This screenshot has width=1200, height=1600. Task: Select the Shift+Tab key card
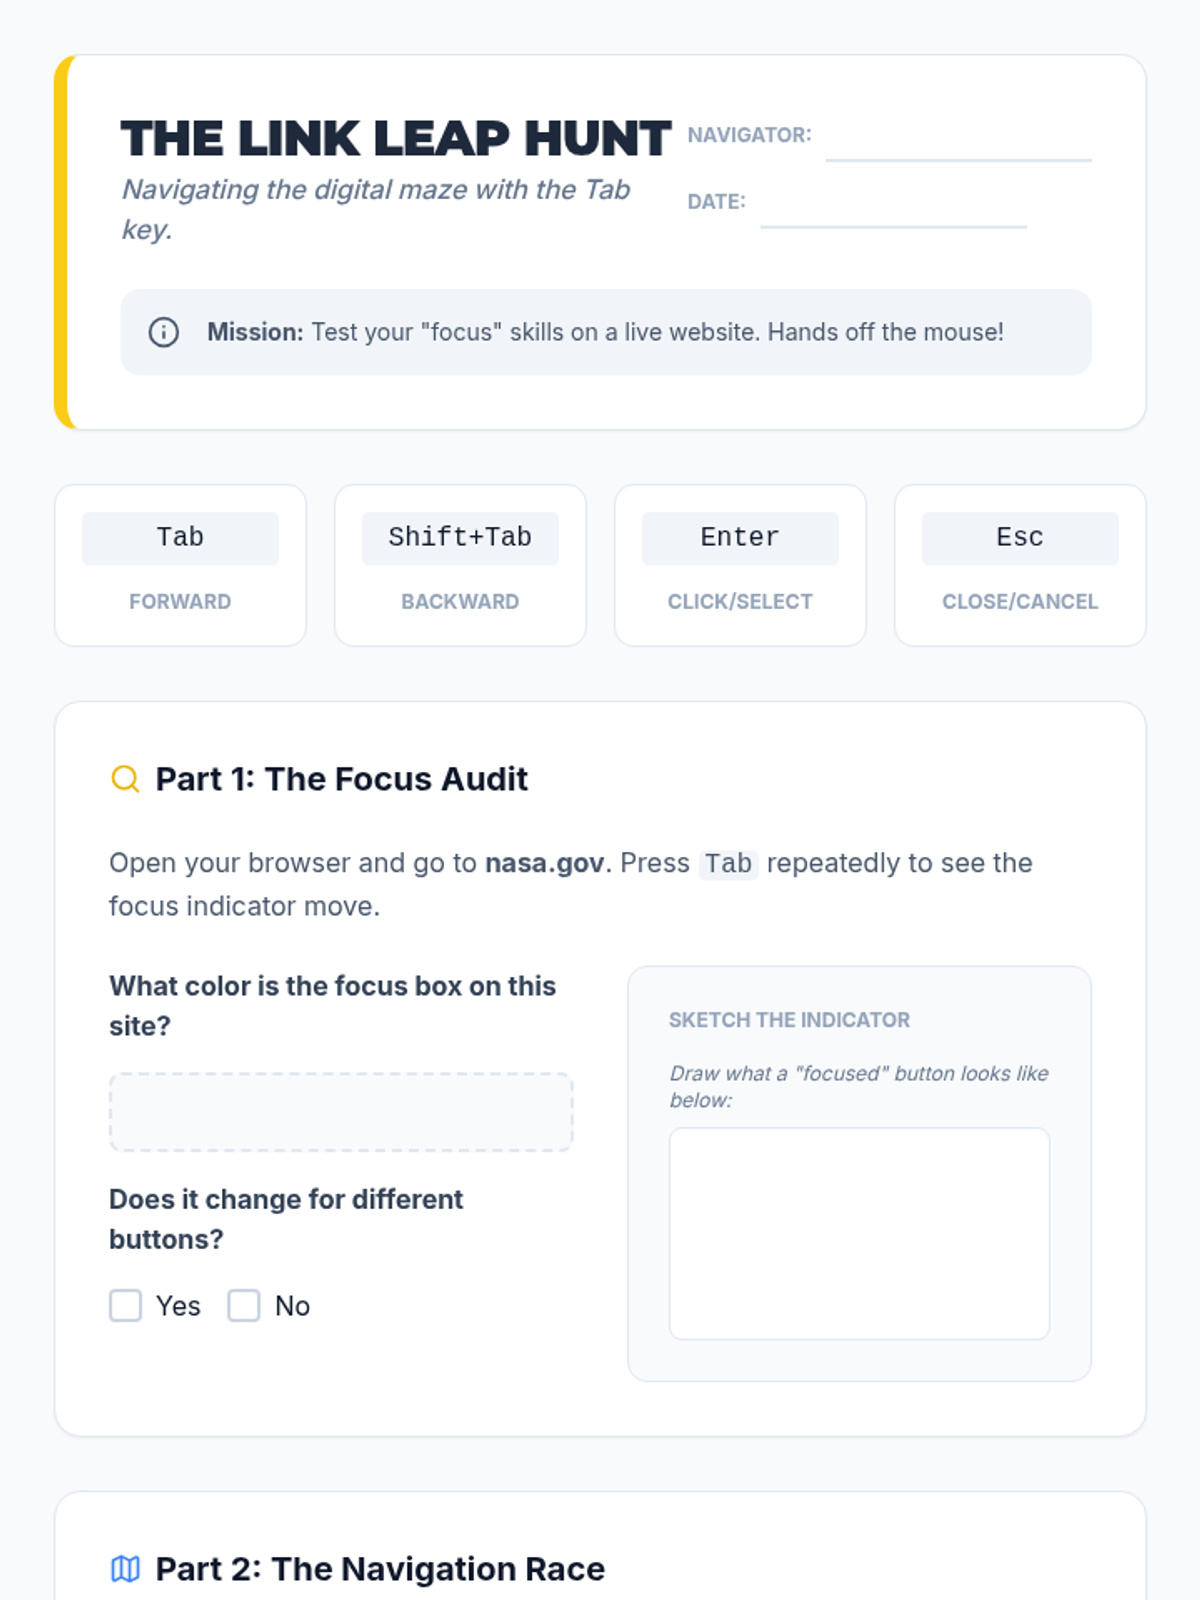[460, 566]
